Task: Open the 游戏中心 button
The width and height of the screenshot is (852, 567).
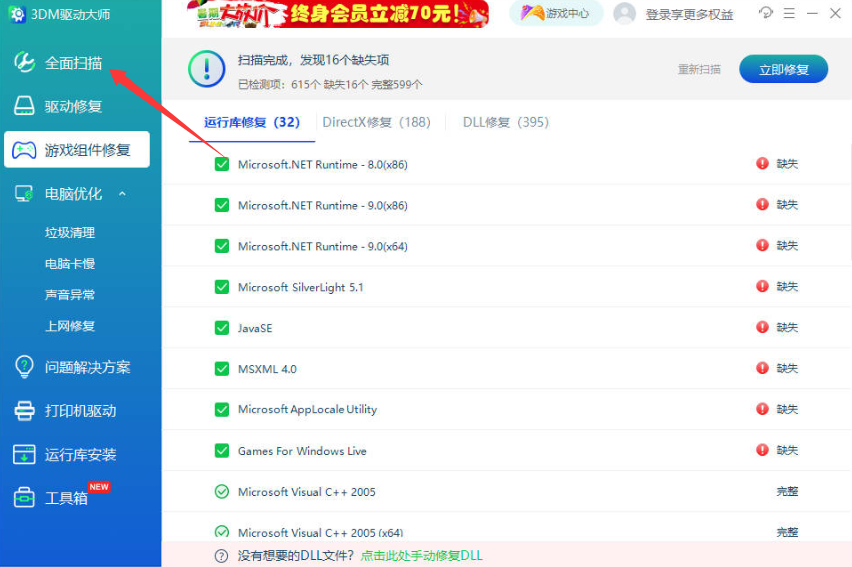Action: [556, 13]
